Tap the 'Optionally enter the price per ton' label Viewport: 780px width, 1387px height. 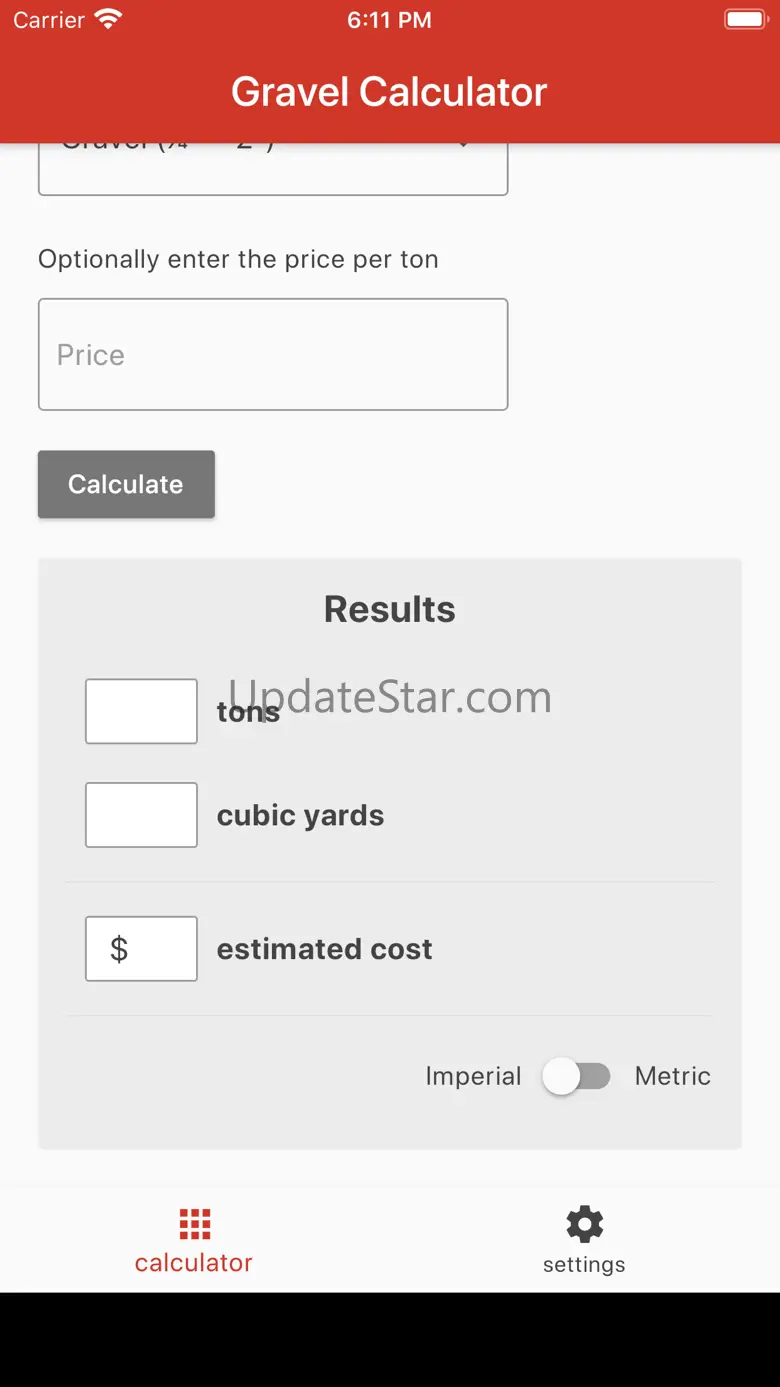point(238,259)
